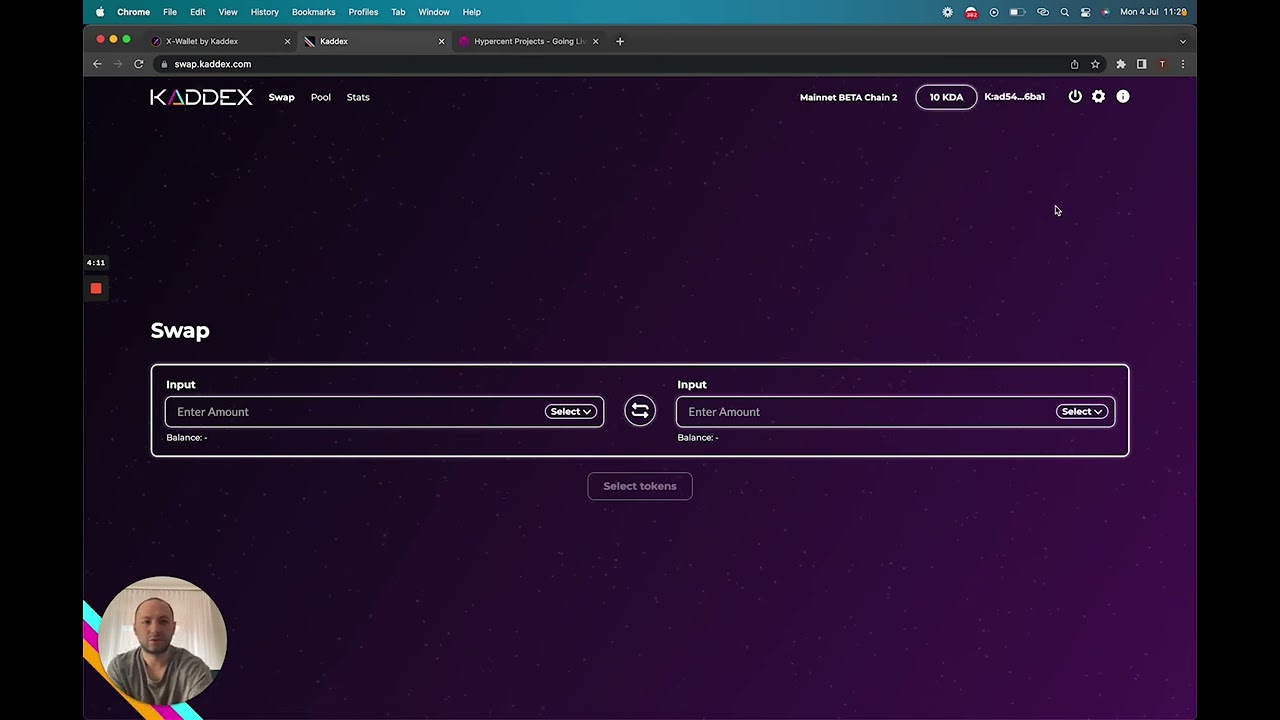The image size is (1280, 720).
Task: Reload the page in Chrome
Action: click(x=139, y=64)
